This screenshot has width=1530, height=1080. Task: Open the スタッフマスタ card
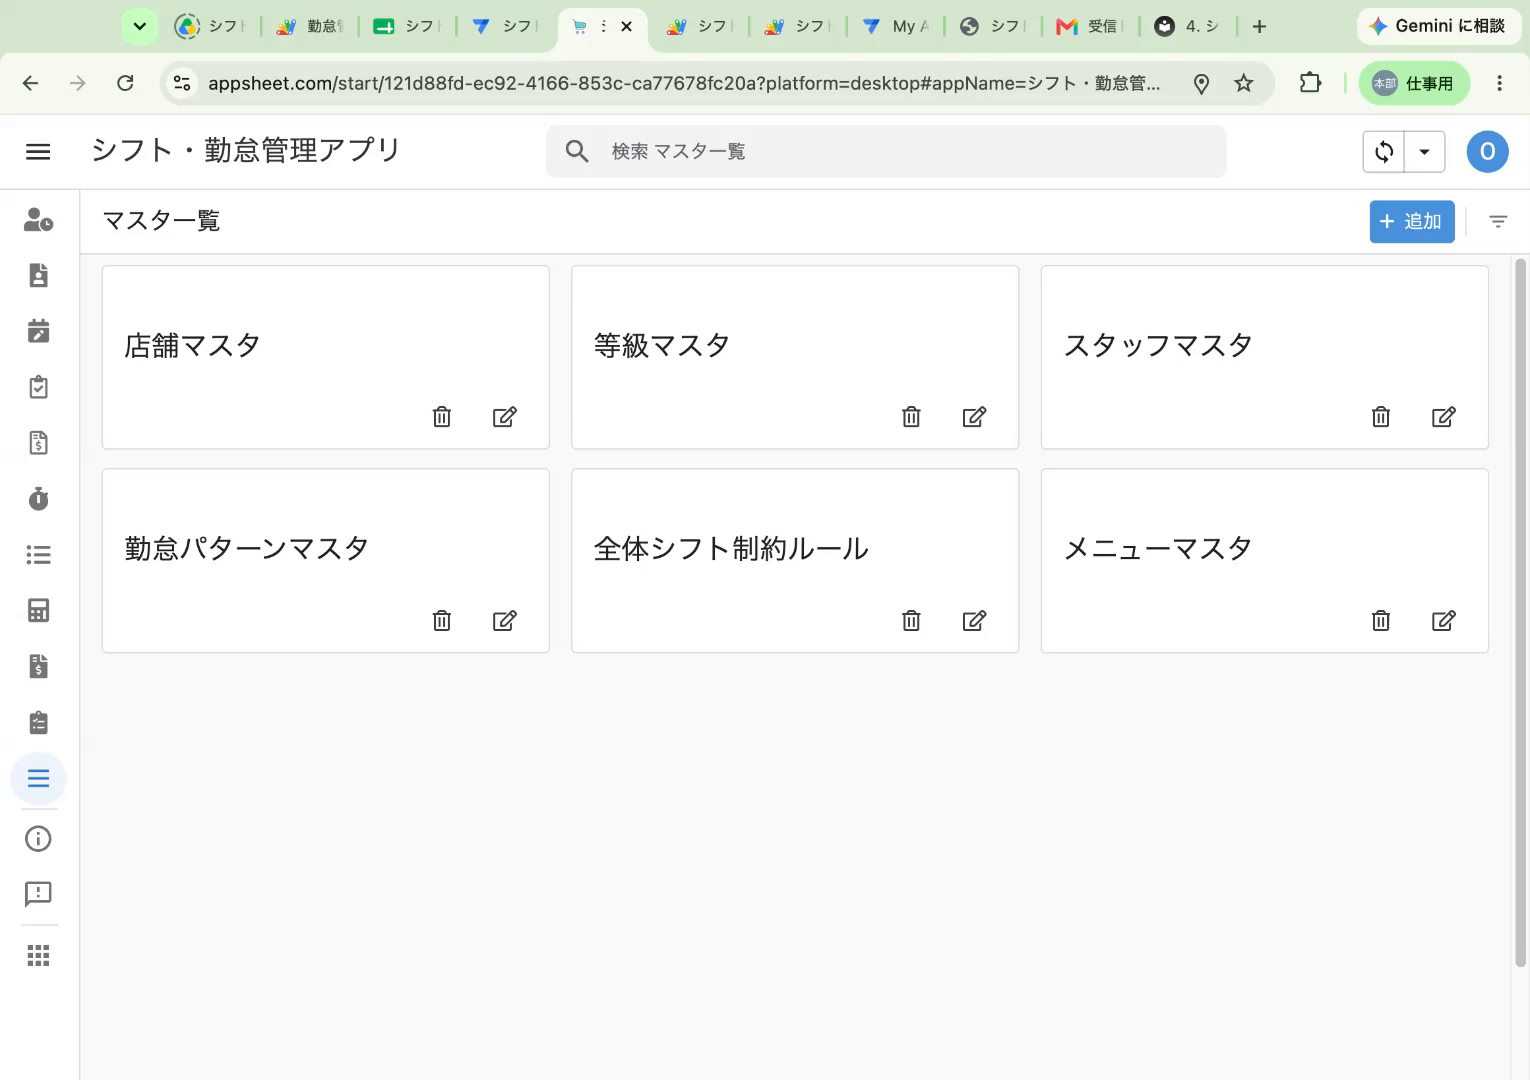pyautogui.click(x=1265, y=357)
